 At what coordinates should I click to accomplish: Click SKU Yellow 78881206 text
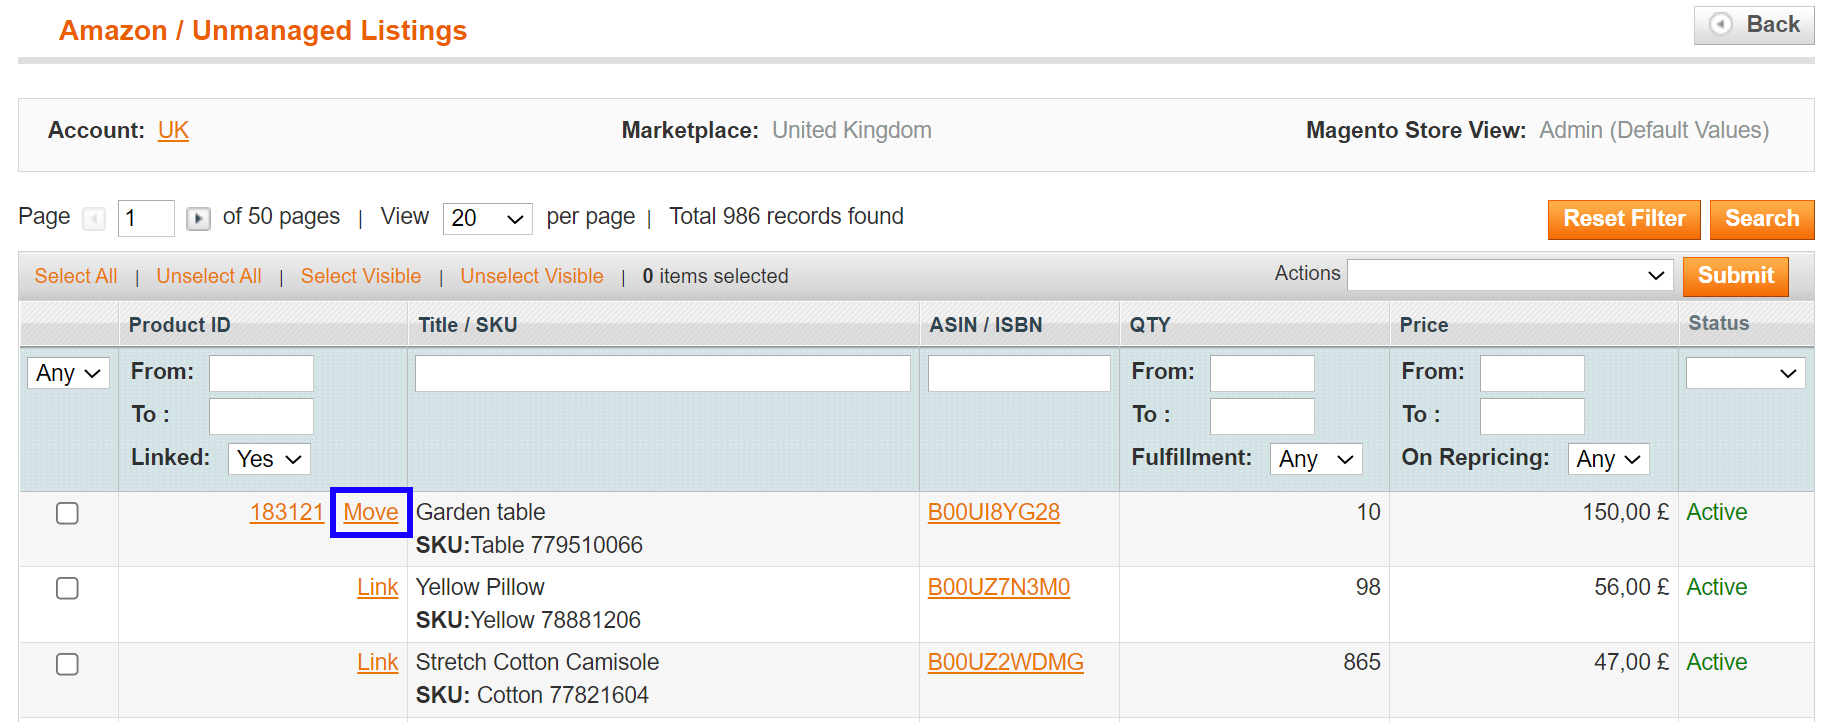click(528, 621)
